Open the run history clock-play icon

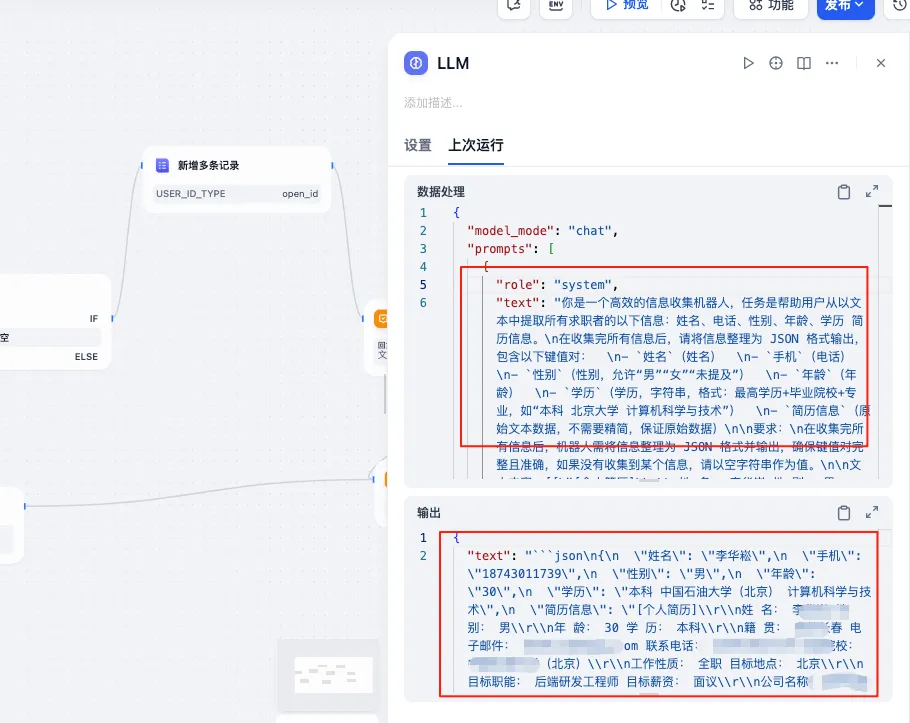point(678,6)
